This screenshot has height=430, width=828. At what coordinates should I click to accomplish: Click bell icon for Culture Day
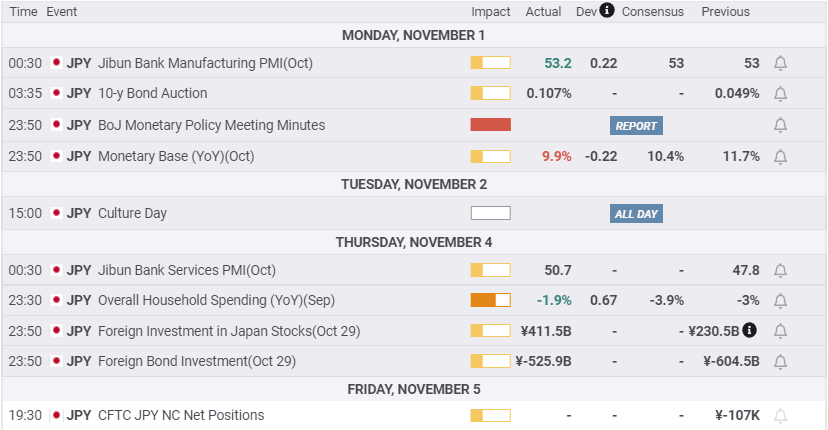coord(781,213)
